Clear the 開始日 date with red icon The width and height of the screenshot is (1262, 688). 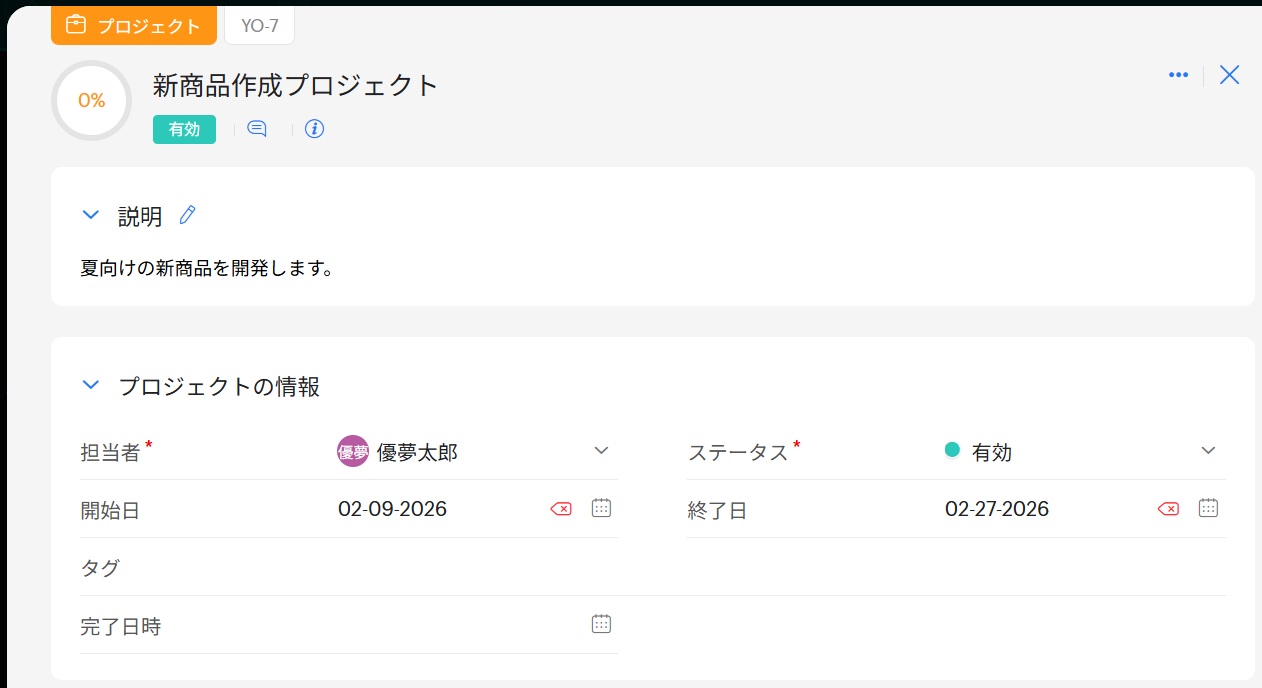(x=561, y=509)
